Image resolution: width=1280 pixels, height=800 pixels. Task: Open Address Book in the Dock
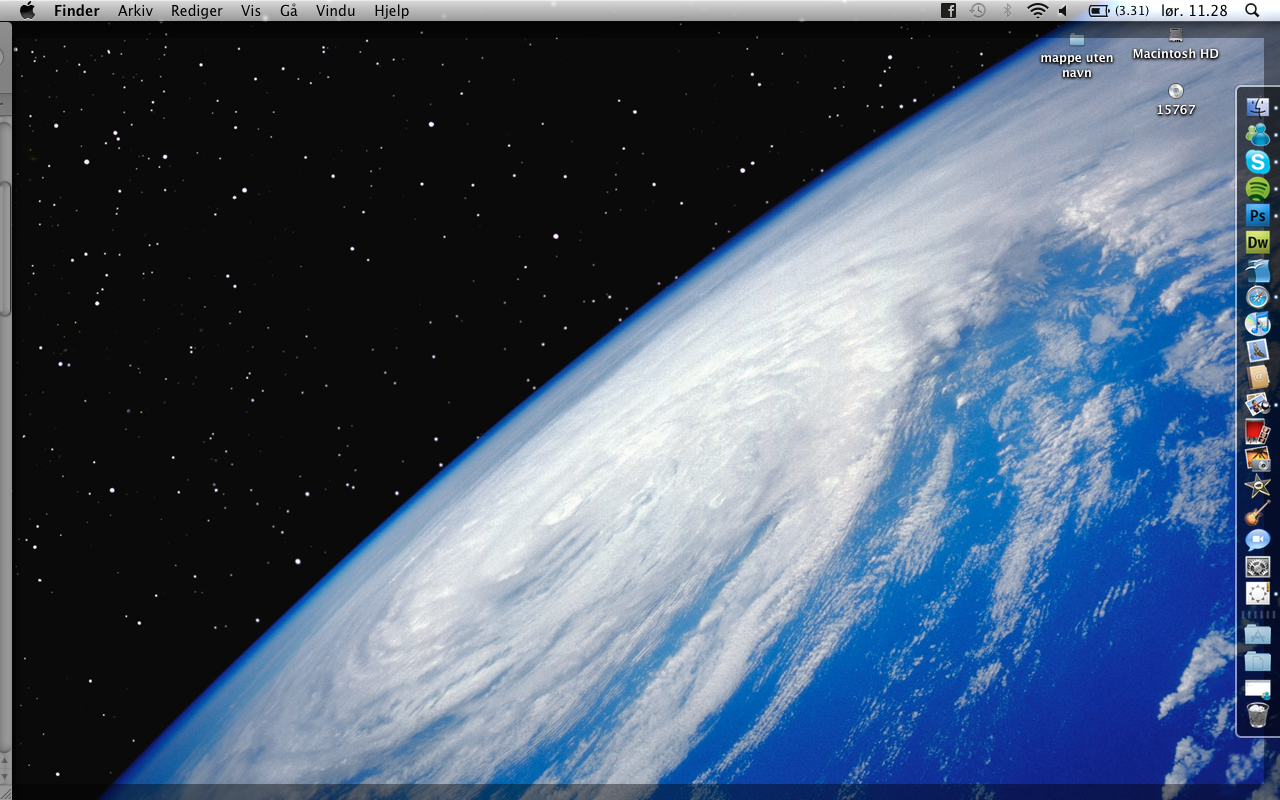point(1257,377)
